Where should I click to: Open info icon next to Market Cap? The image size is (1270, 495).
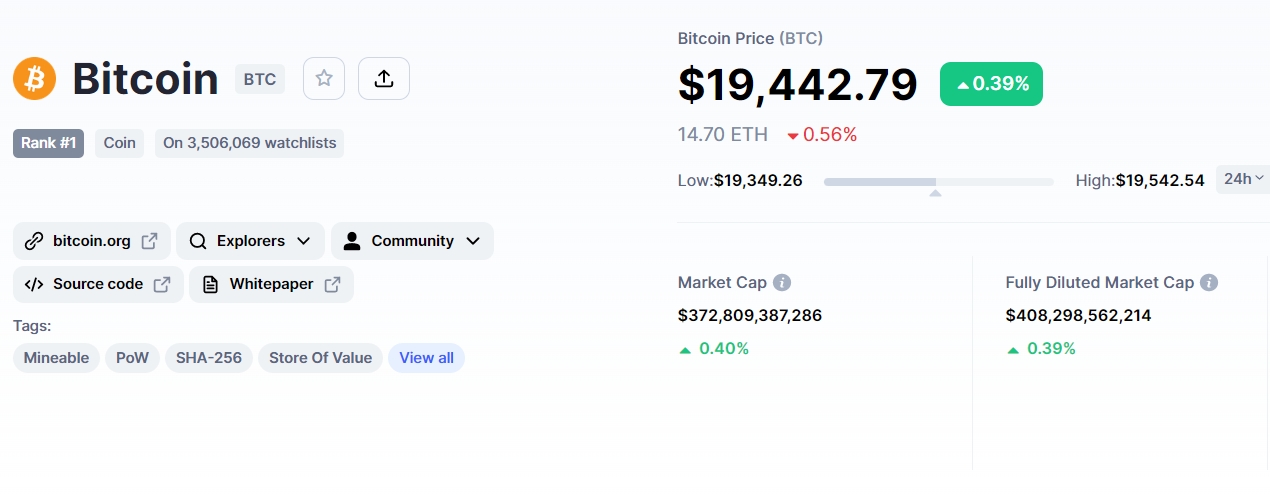click(x=782, y=283)
